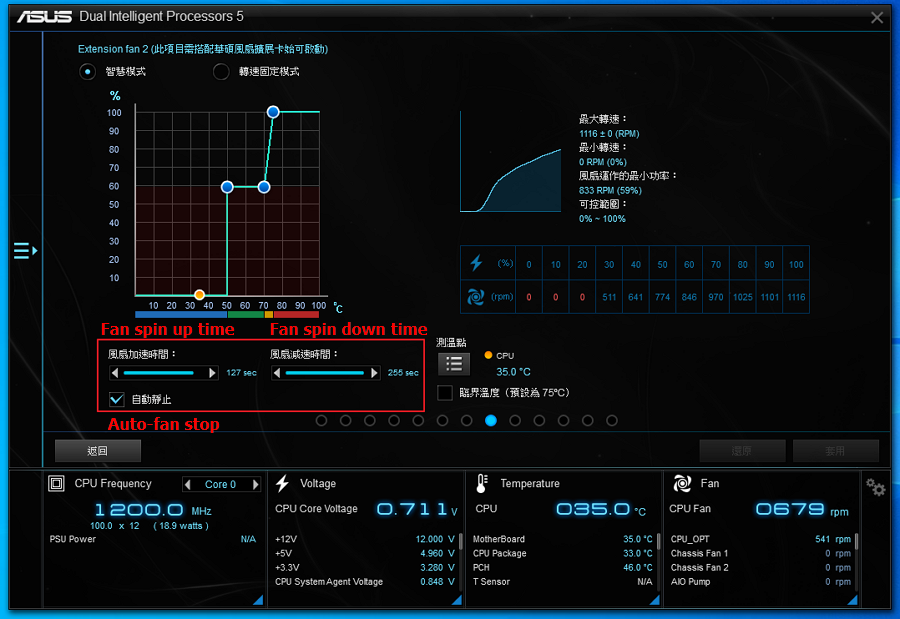
Task: Click the CPU System Agent Voltage row
Action: 364,582
